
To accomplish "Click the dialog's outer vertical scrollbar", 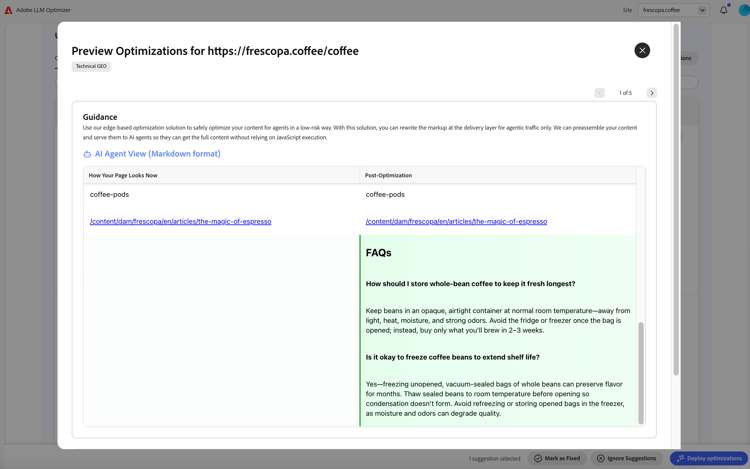I will [x=676, y=199].
